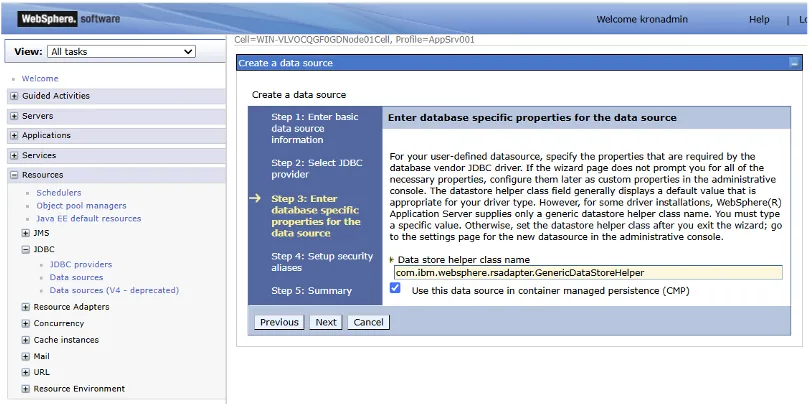Click the Data store helper class name label
Viewport: 810px width, 405px height.
pos(463,260)
